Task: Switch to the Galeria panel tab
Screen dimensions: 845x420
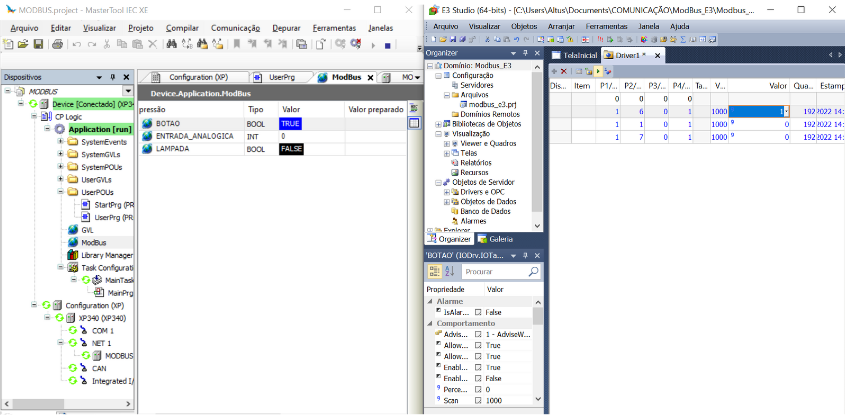Action: click(495, 239)
